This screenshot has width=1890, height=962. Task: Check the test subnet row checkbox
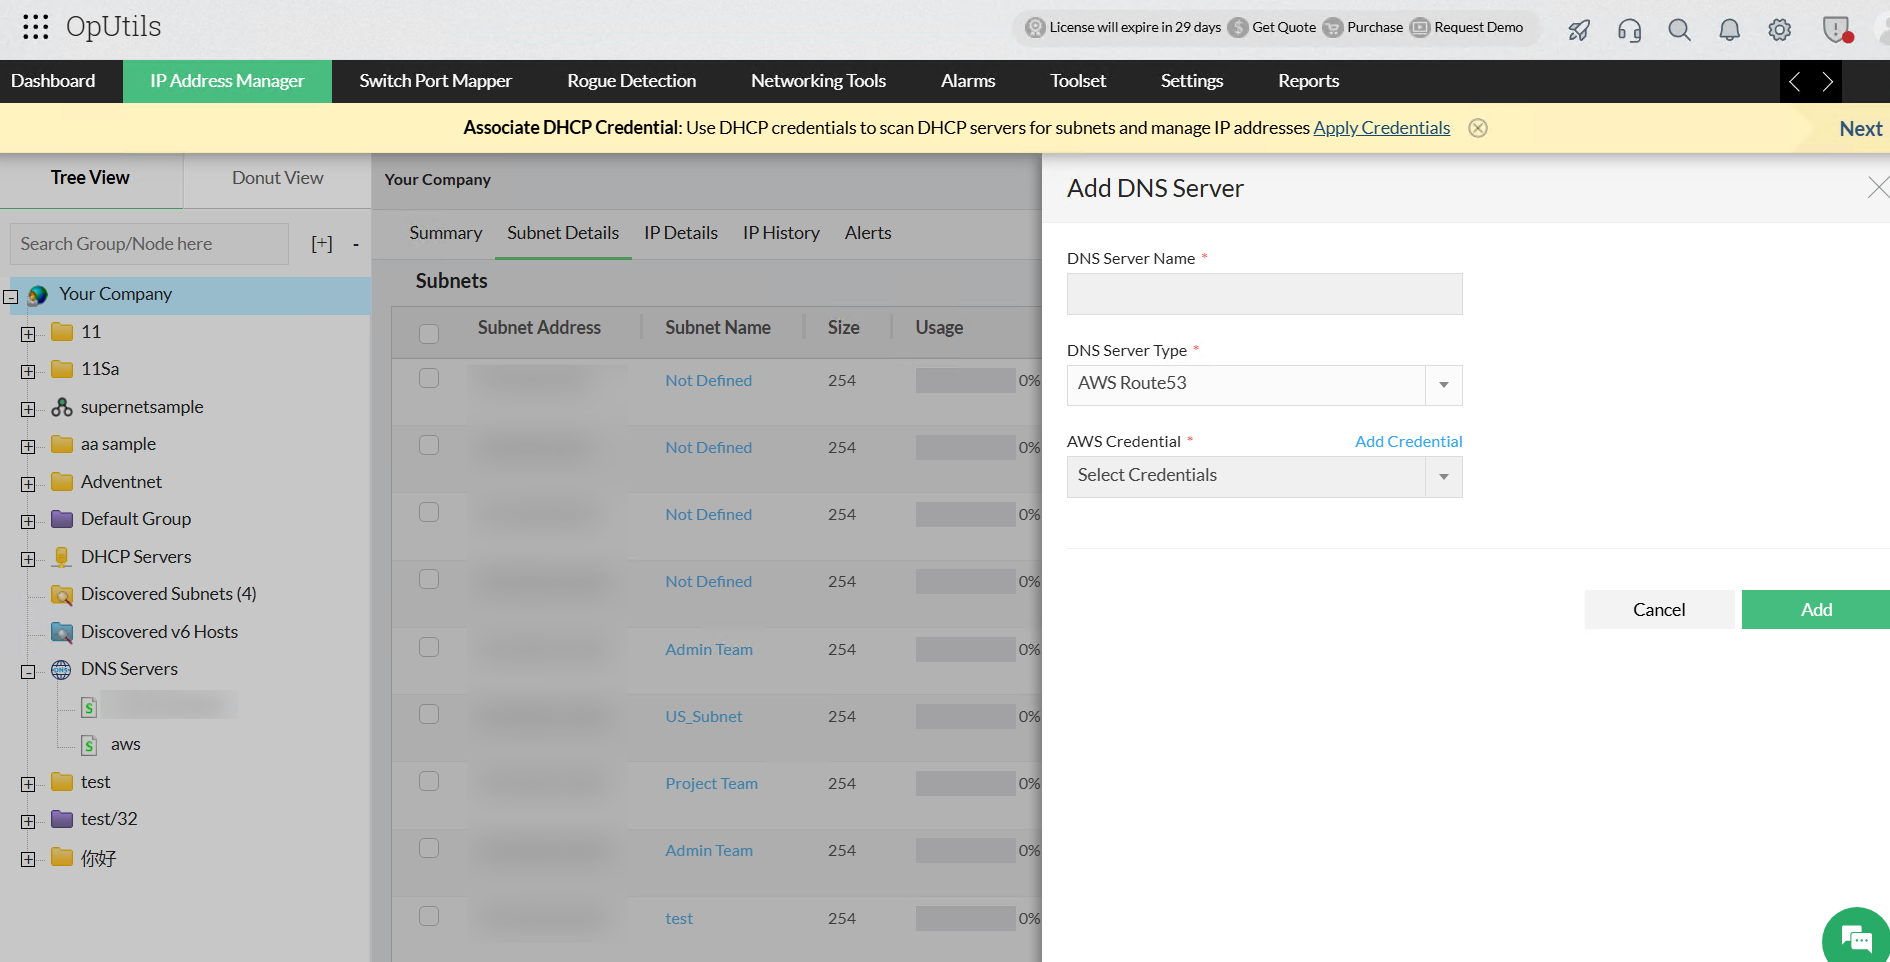pos(429,916)
